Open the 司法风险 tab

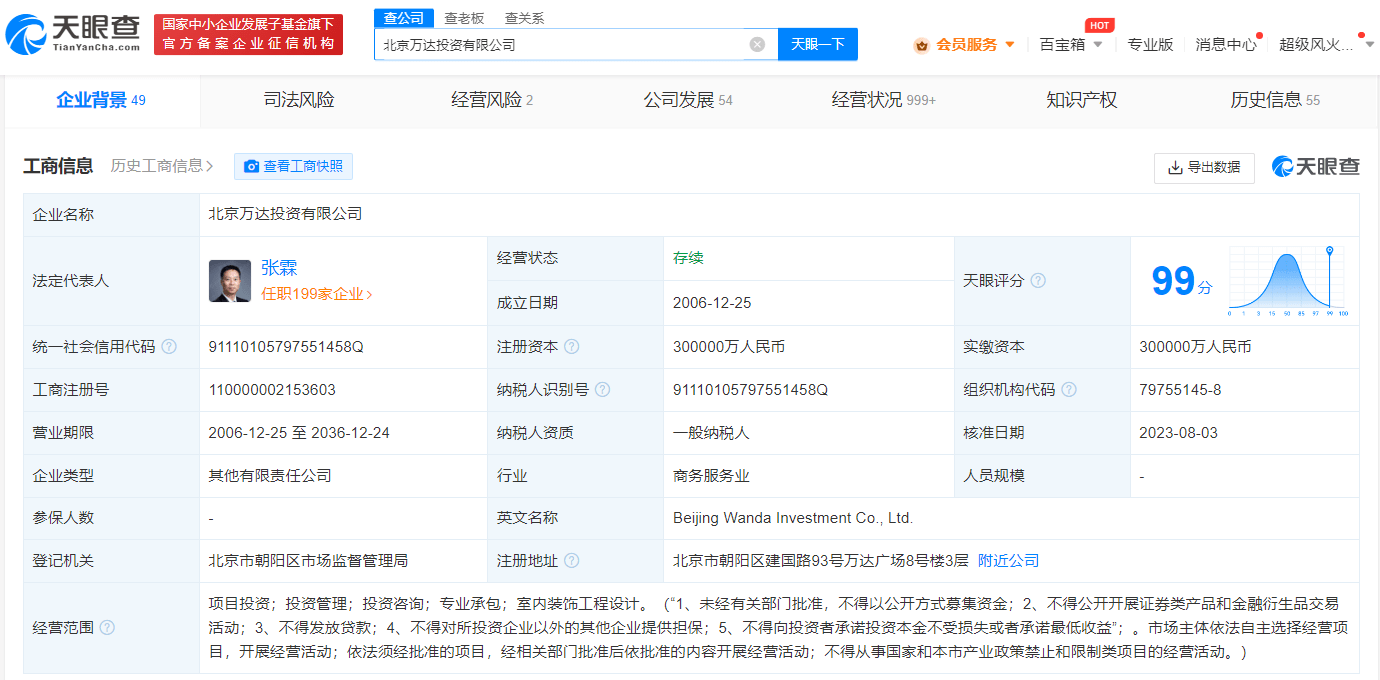299,100
